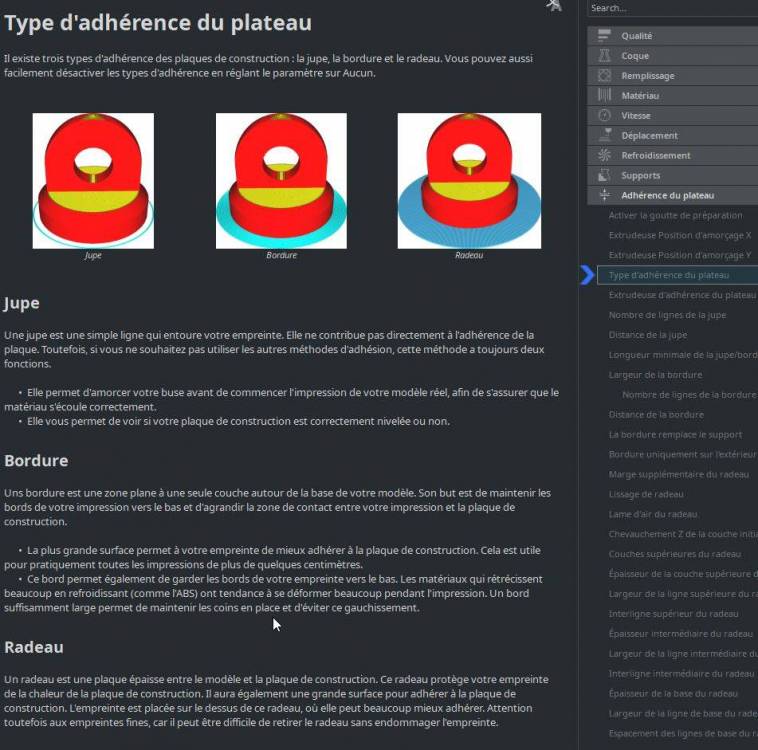Viewport: 758px width, 750px height.
Task: Click the Matériau category icon
Action: (604, 95)
